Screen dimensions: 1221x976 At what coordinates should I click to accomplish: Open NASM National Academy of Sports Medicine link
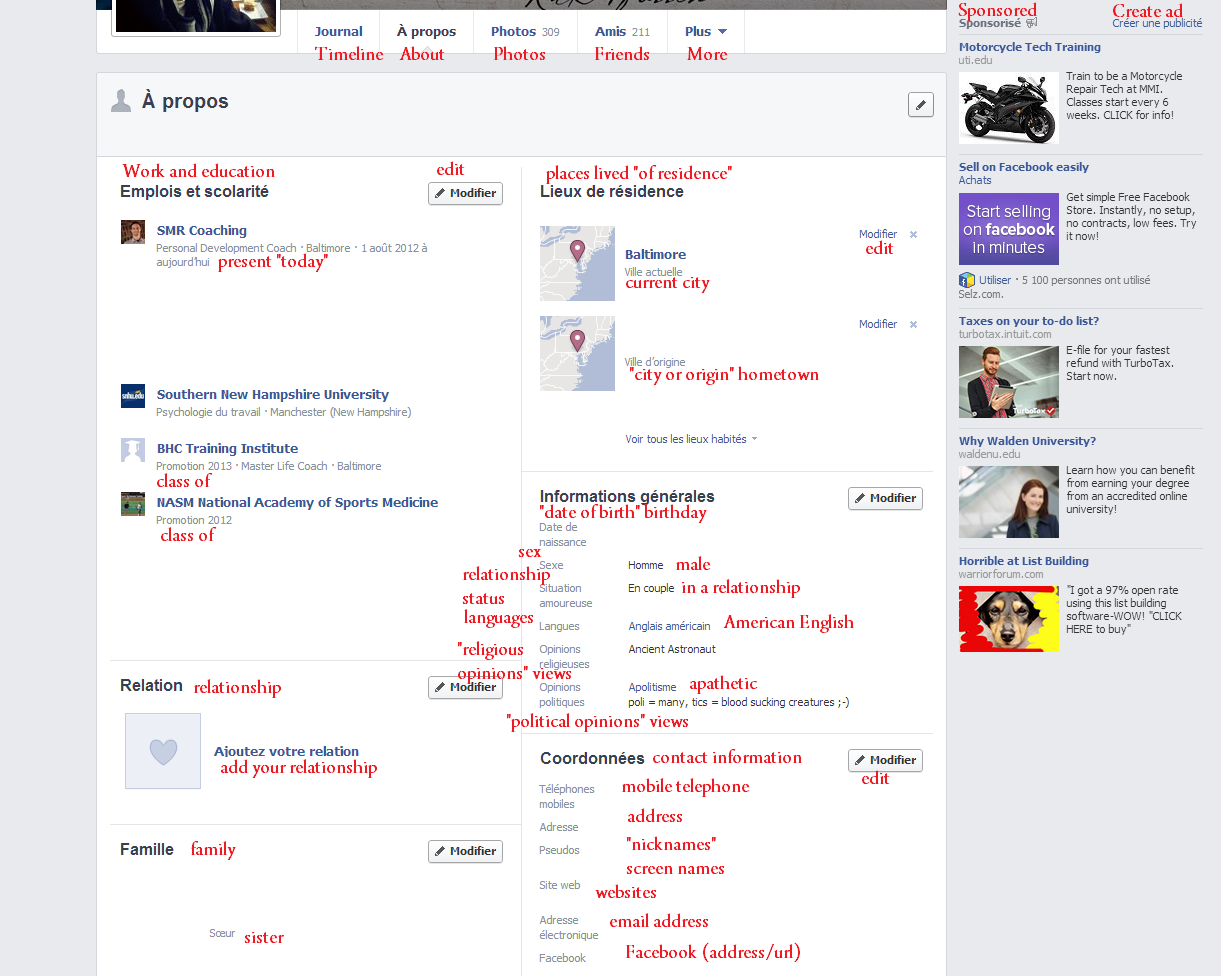(297, 503)
